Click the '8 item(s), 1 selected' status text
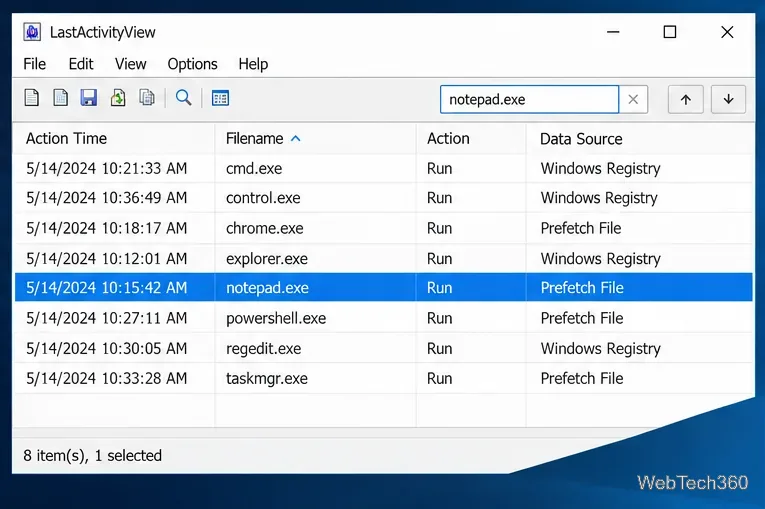Viewport: 765px width, 509px height. 92,456
